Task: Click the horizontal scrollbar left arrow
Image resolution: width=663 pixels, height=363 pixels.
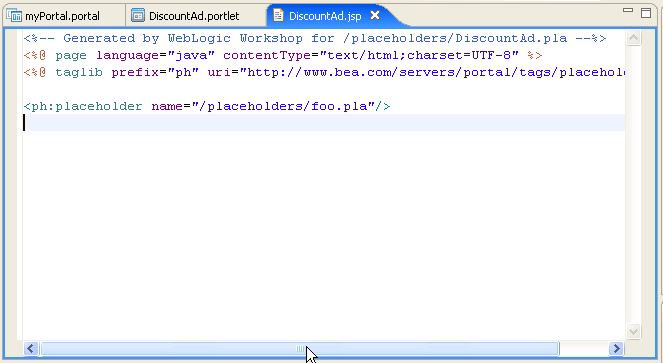Action: [30, 349]
